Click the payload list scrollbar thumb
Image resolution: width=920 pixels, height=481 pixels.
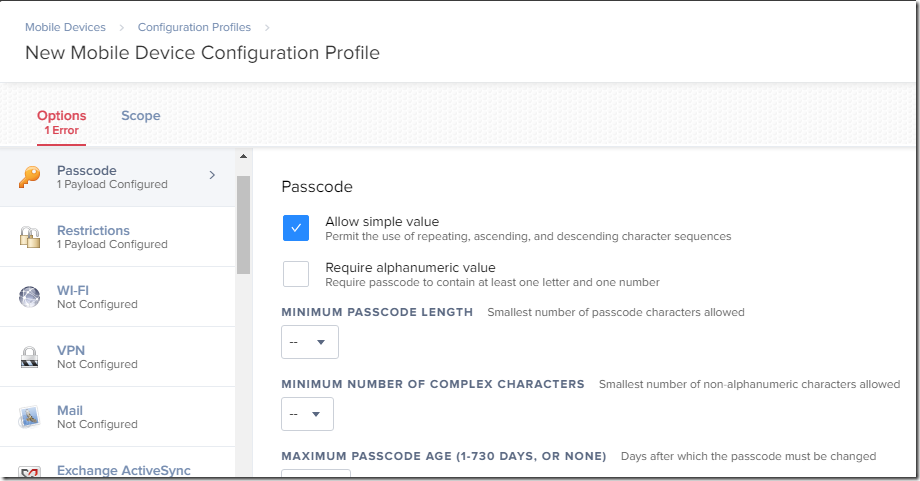[243, 225]
